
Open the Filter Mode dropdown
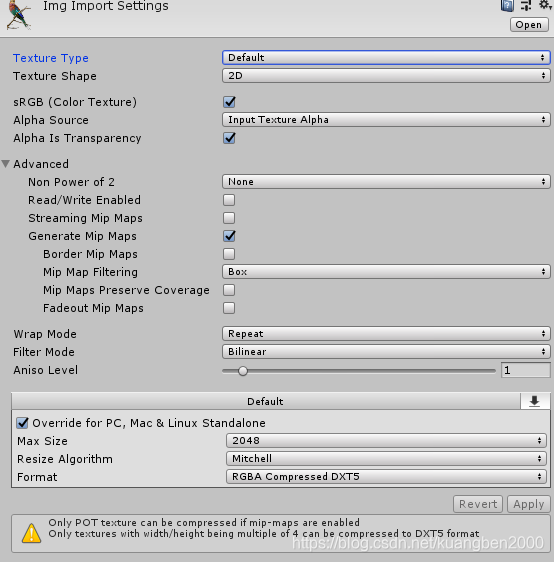386,352
